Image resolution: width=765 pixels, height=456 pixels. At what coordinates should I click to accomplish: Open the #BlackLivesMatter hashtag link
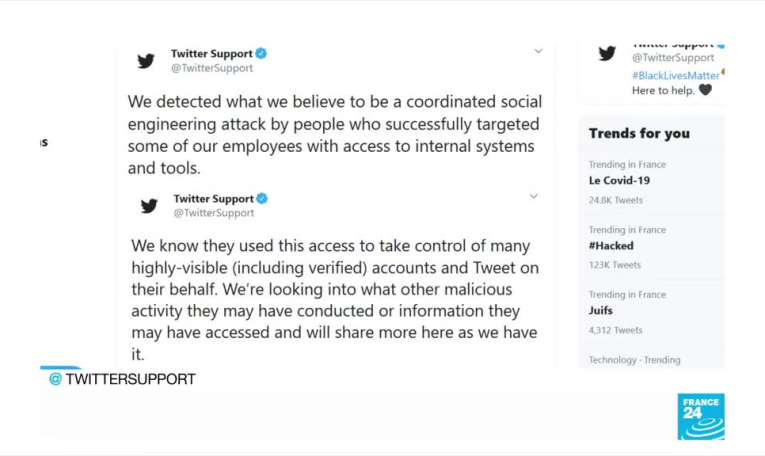coord(675,75)
